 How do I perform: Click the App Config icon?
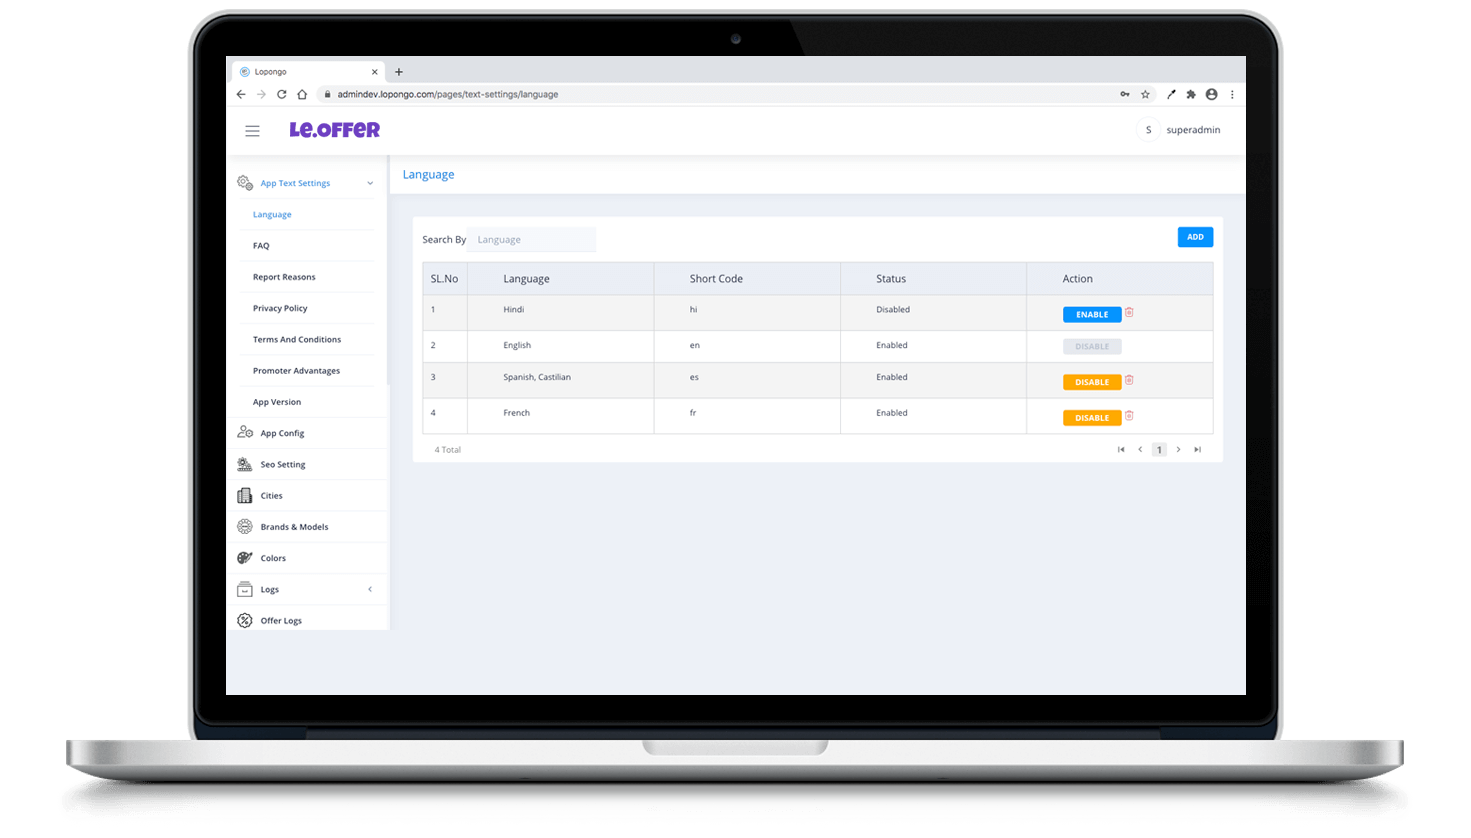[x=245, y=432]
